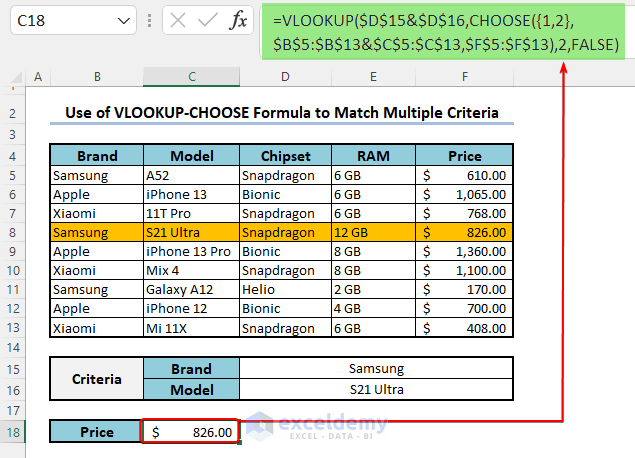Select row 8 header
This screenshot has height=458, width=635.
pos(13,232)
